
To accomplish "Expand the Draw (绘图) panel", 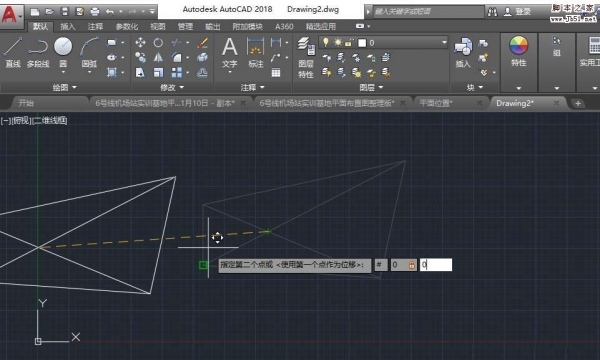I will [64, 88].
